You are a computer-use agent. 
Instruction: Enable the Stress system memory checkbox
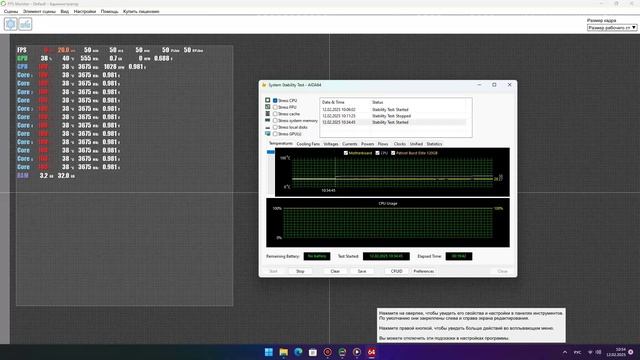tap(275, 121)
